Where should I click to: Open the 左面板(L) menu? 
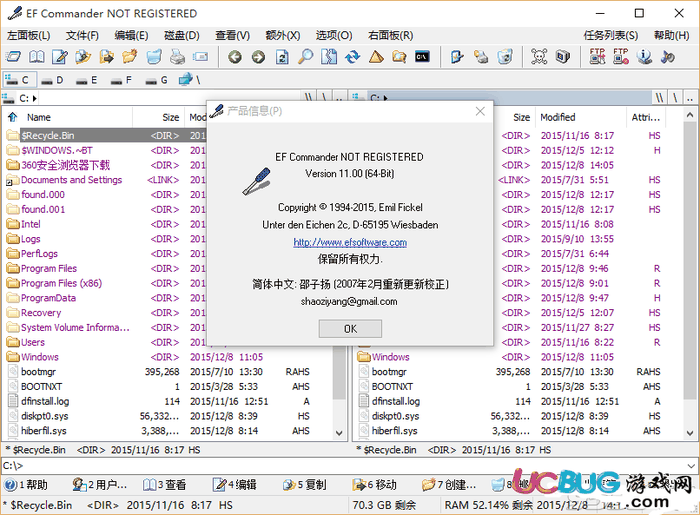point(29,35)
